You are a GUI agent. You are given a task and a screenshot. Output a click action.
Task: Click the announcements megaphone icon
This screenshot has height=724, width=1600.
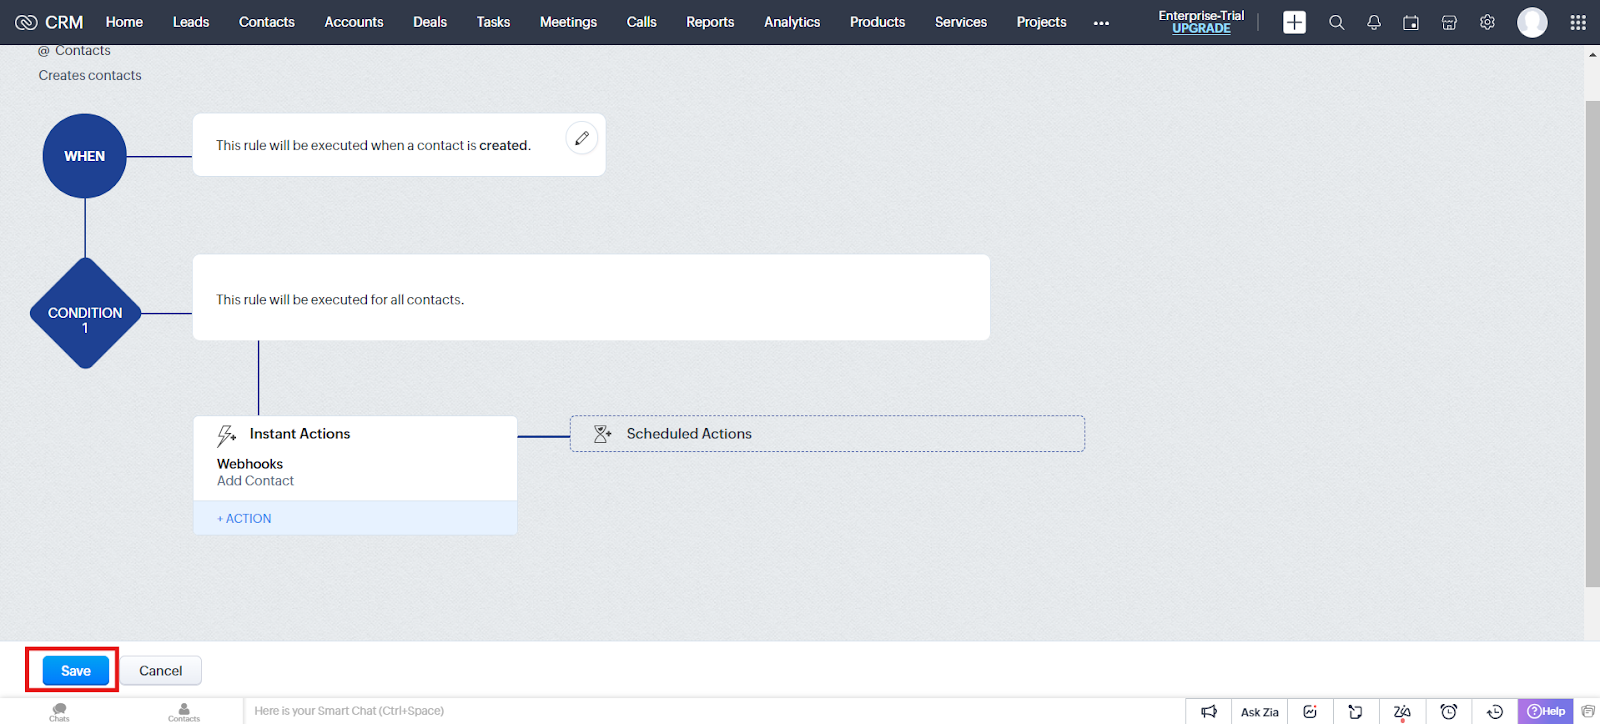(1209, 712)
